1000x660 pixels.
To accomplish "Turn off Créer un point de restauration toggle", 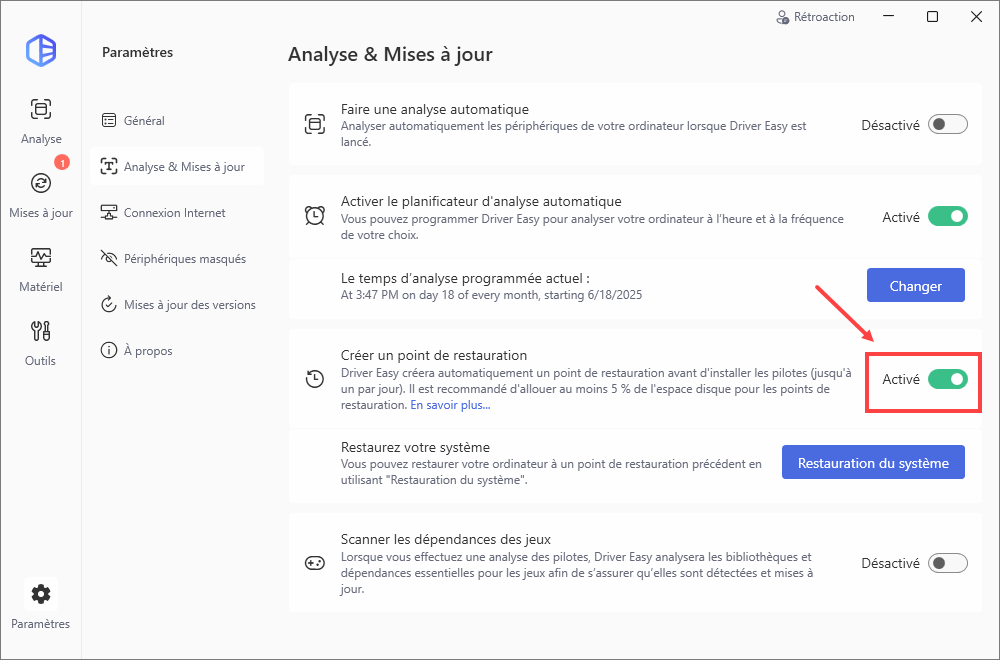I will [x=948, y=379].
